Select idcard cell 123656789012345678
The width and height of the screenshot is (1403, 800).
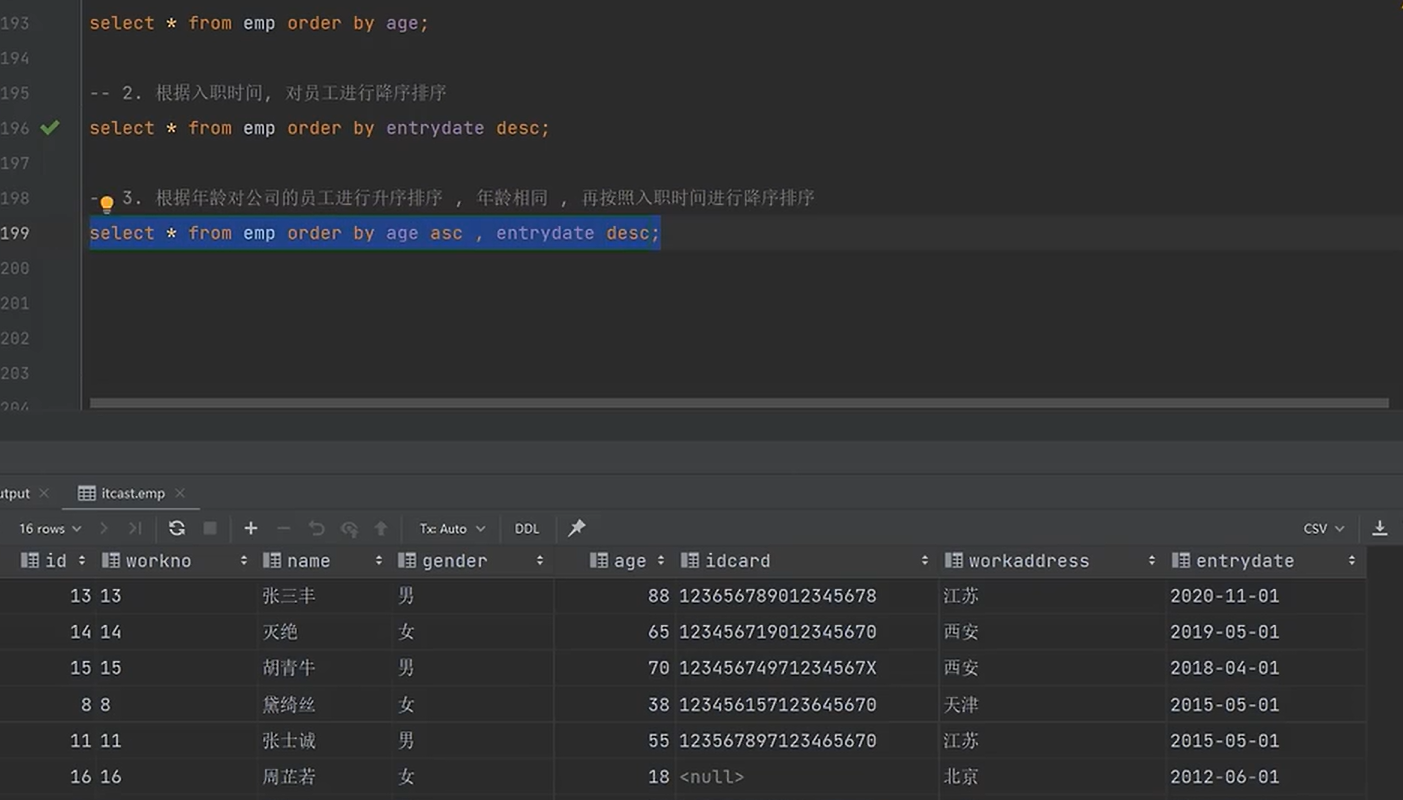click(x=807, y=596)
